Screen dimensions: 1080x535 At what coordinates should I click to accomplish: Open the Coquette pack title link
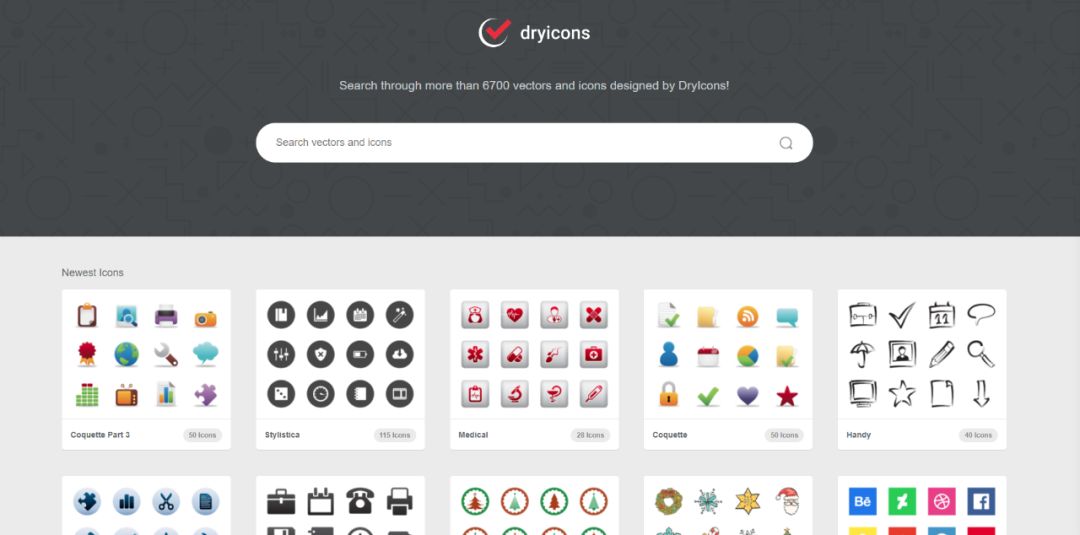[x=669, y=435]
